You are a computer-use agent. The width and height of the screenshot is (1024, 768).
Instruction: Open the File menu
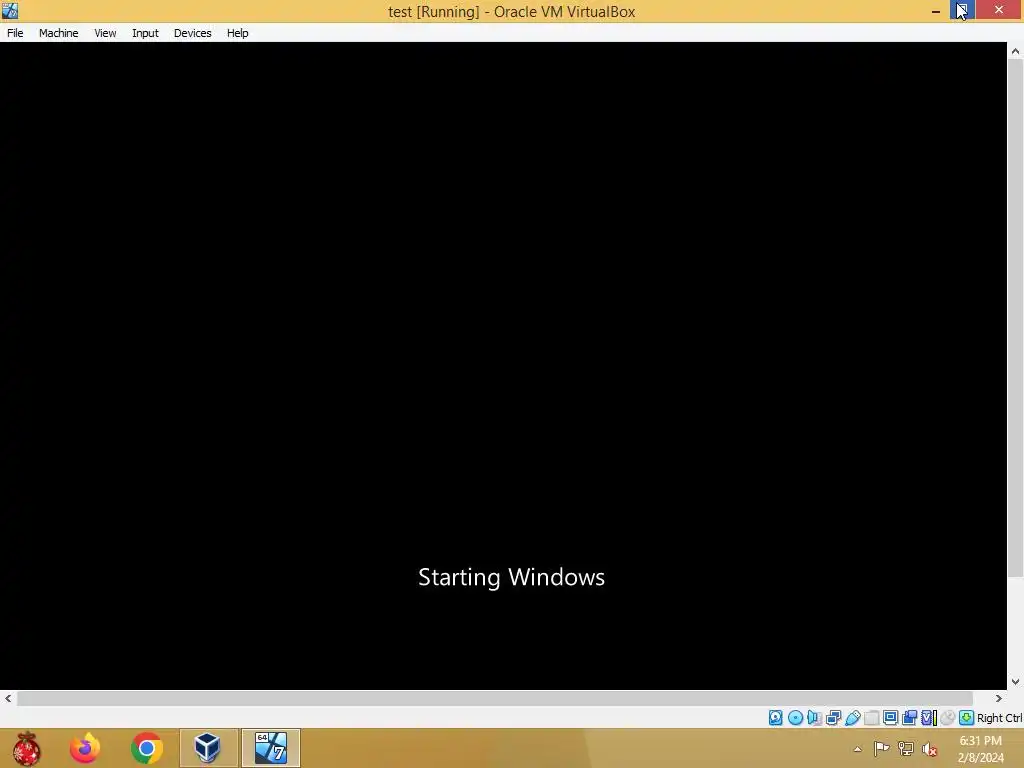[15, 33]
